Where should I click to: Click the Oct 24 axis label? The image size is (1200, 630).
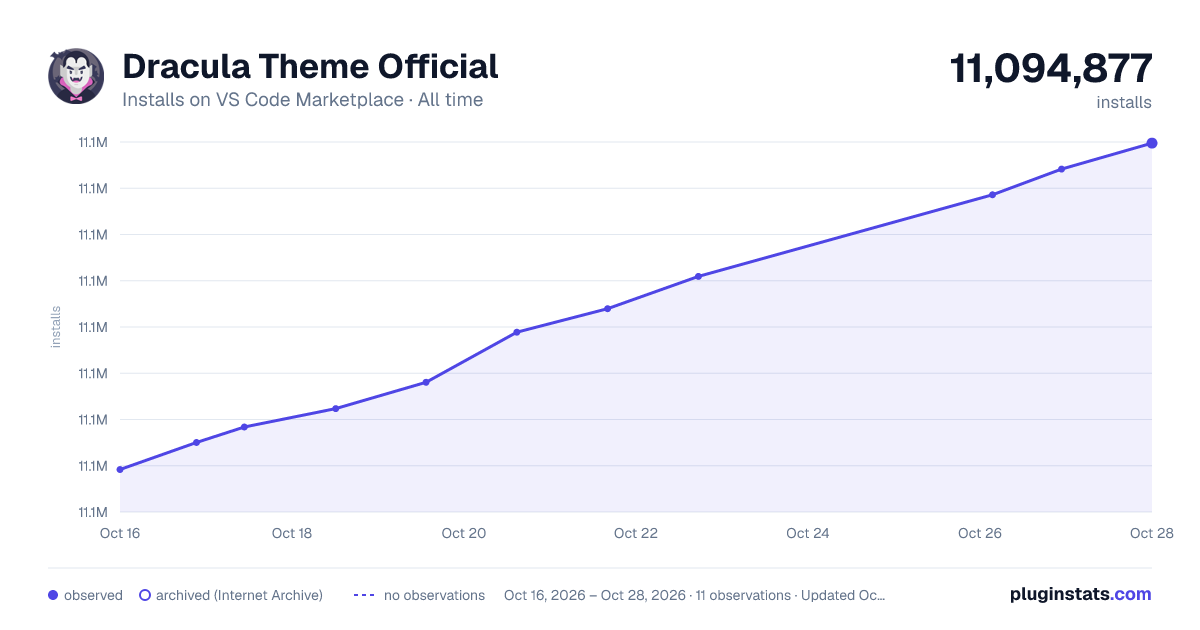click(x=808, y=533)
